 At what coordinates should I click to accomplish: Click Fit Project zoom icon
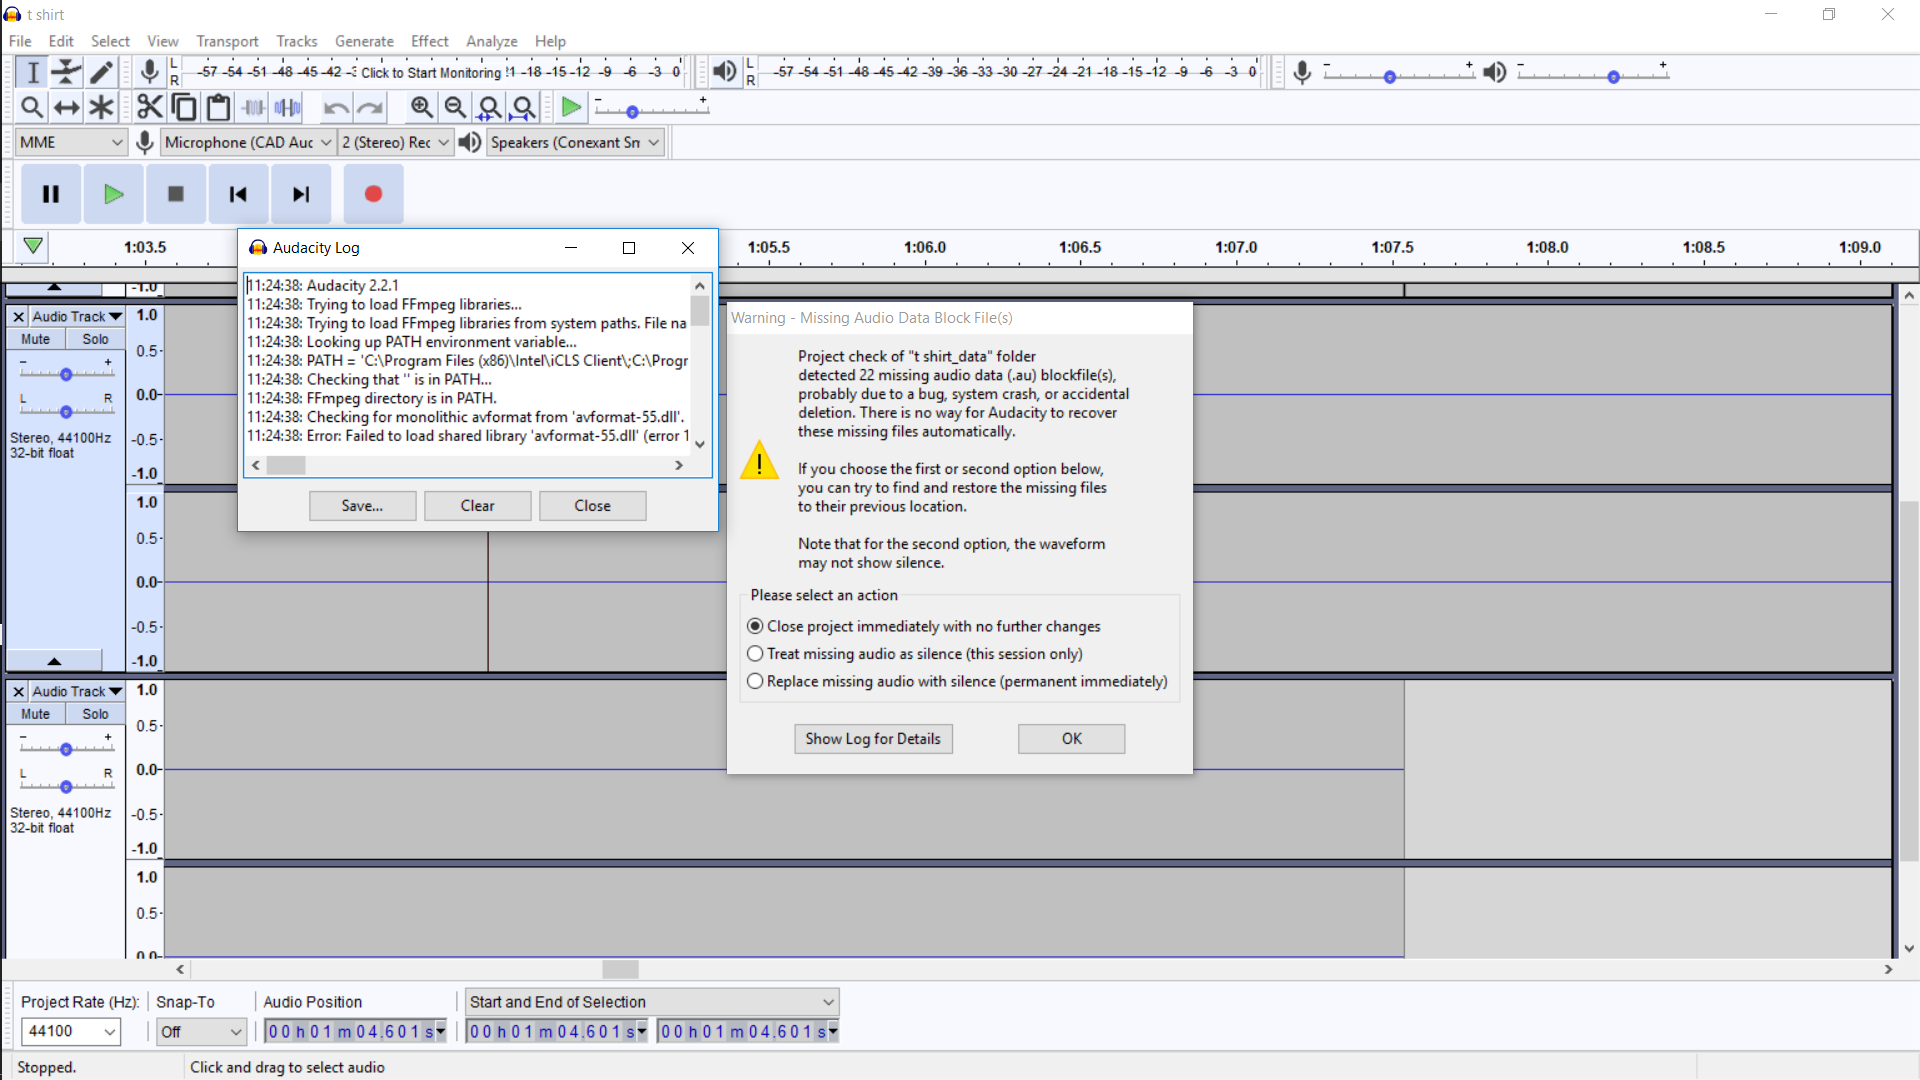(x=523, y=107)
